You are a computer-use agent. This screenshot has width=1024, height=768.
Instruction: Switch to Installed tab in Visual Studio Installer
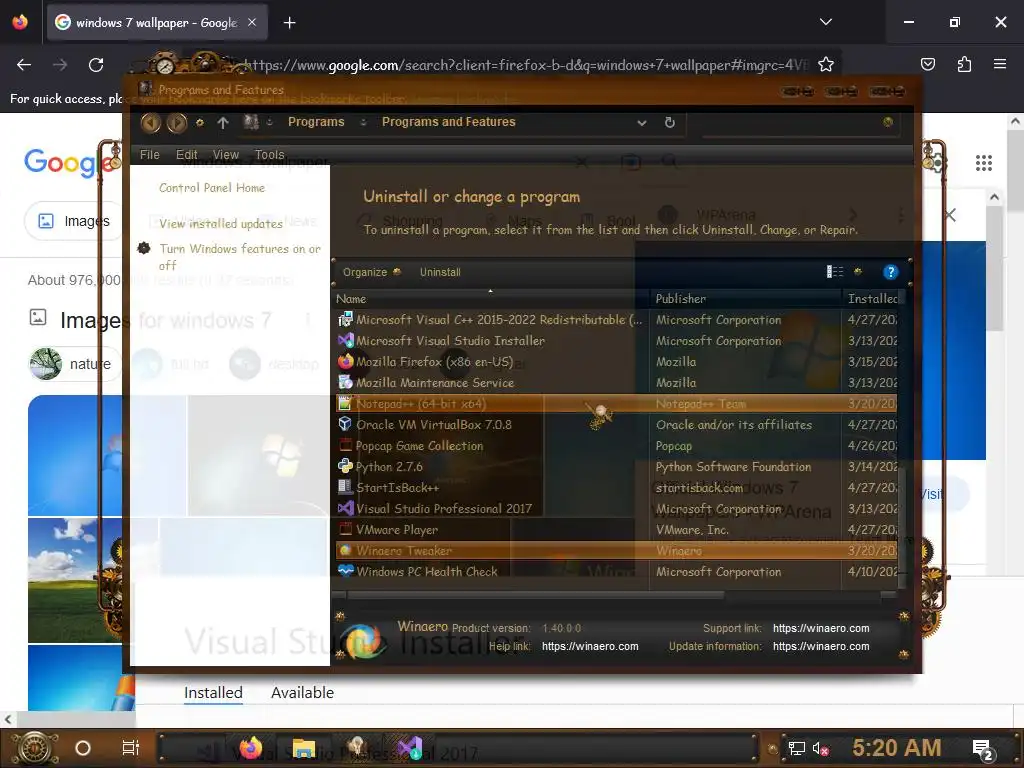(213, 693)
